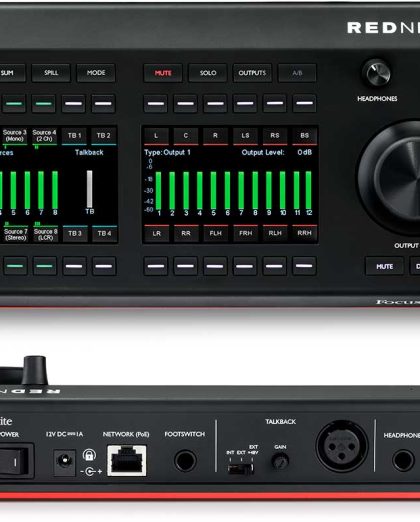Select the C speaker label on screen

[186, 136]
